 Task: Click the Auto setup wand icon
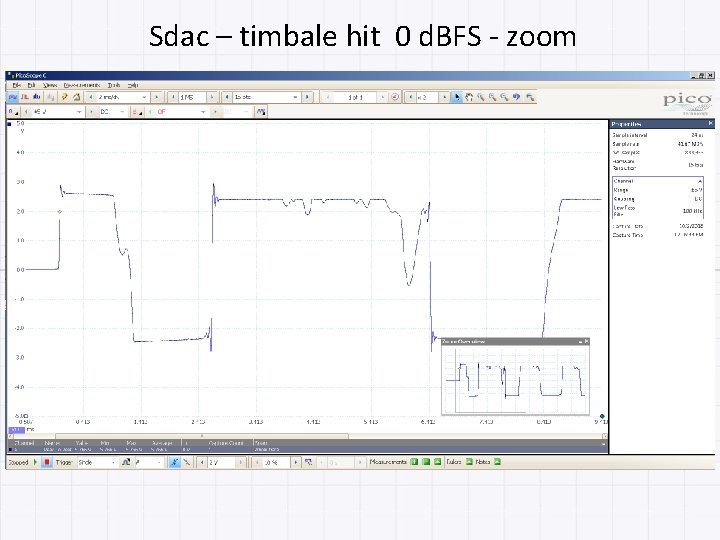pyautogui.click(x=65, y=97)
